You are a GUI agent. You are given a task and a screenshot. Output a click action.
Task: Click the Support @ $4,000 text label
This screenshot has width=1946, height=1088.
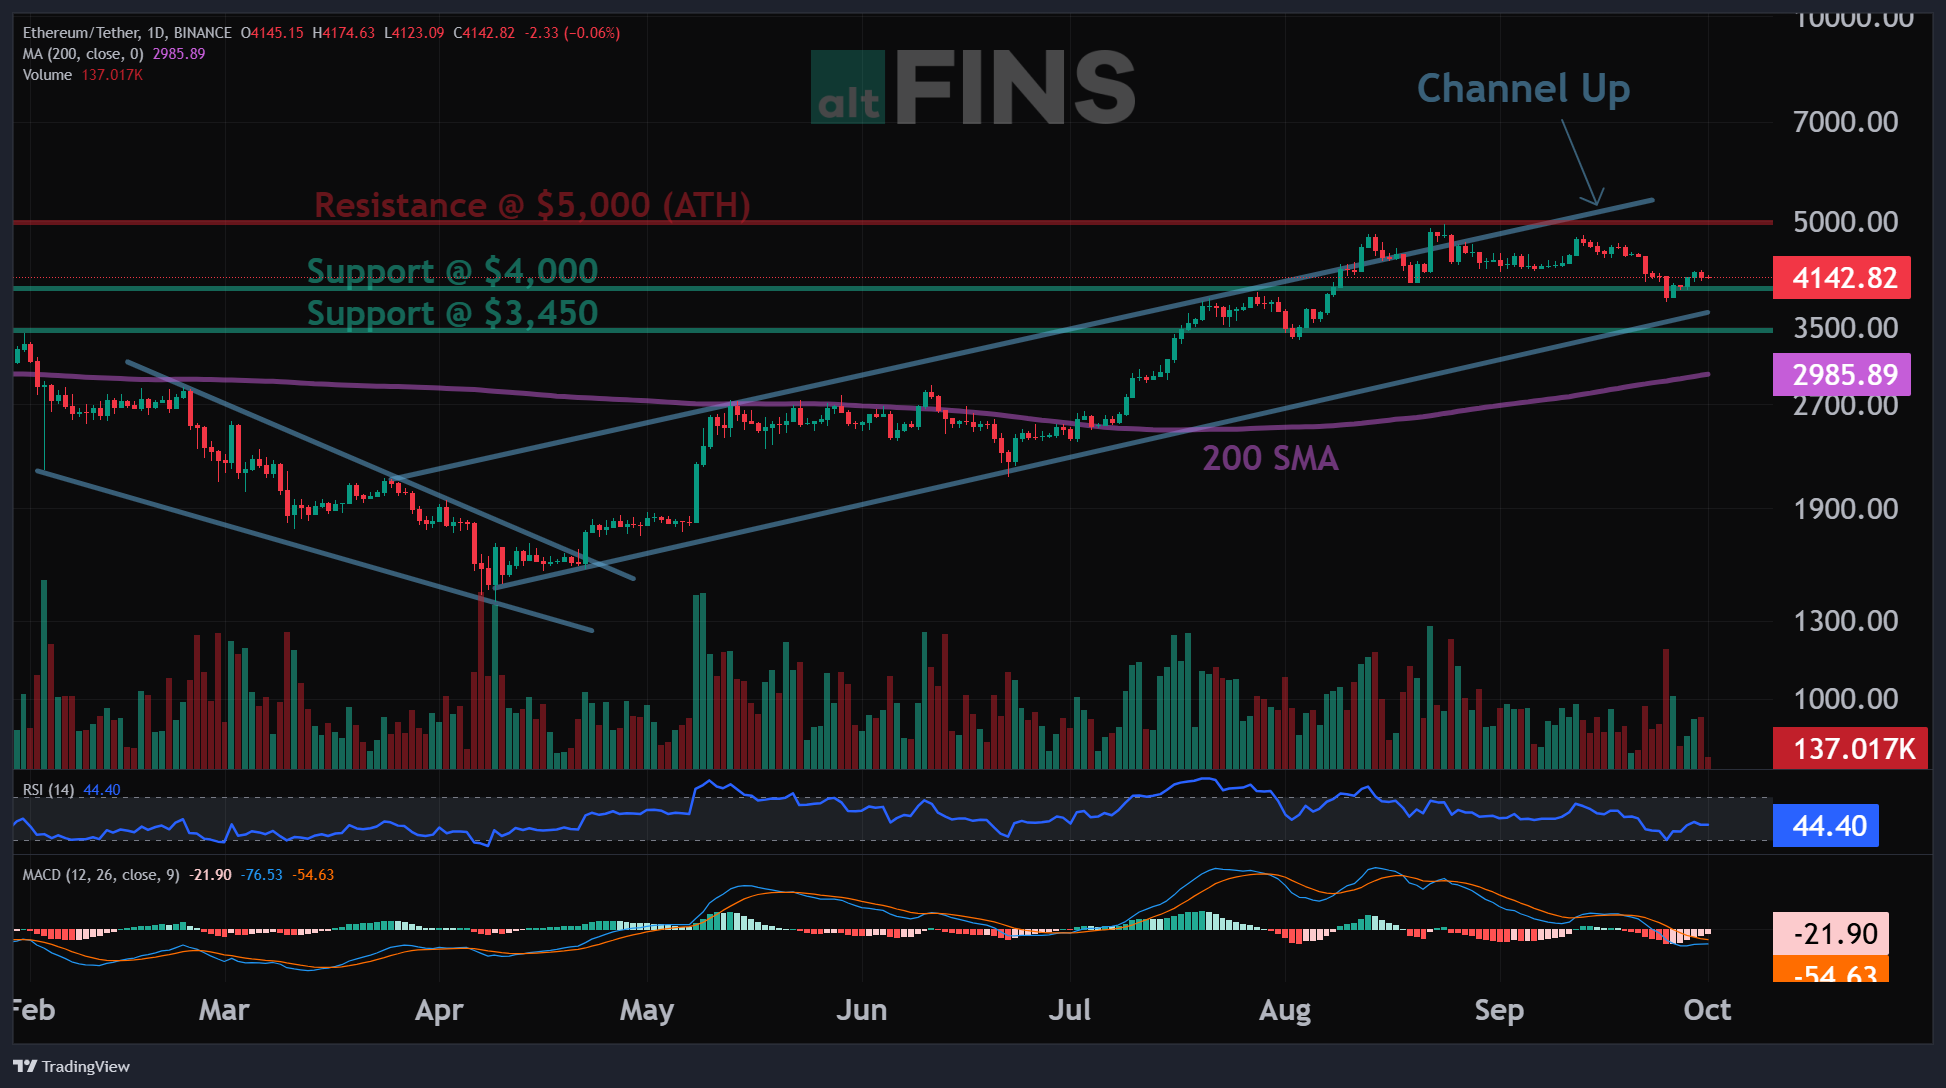click(452, 271)
